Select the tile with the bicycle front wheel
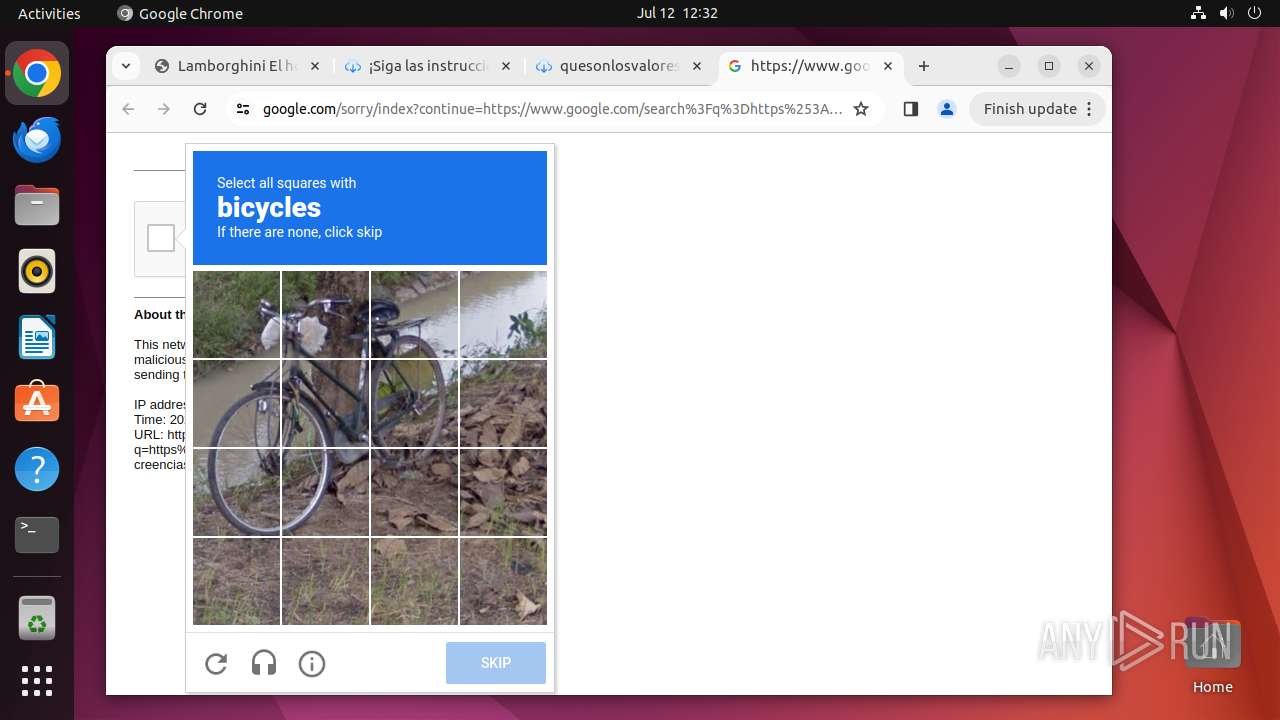 (236, 403)
